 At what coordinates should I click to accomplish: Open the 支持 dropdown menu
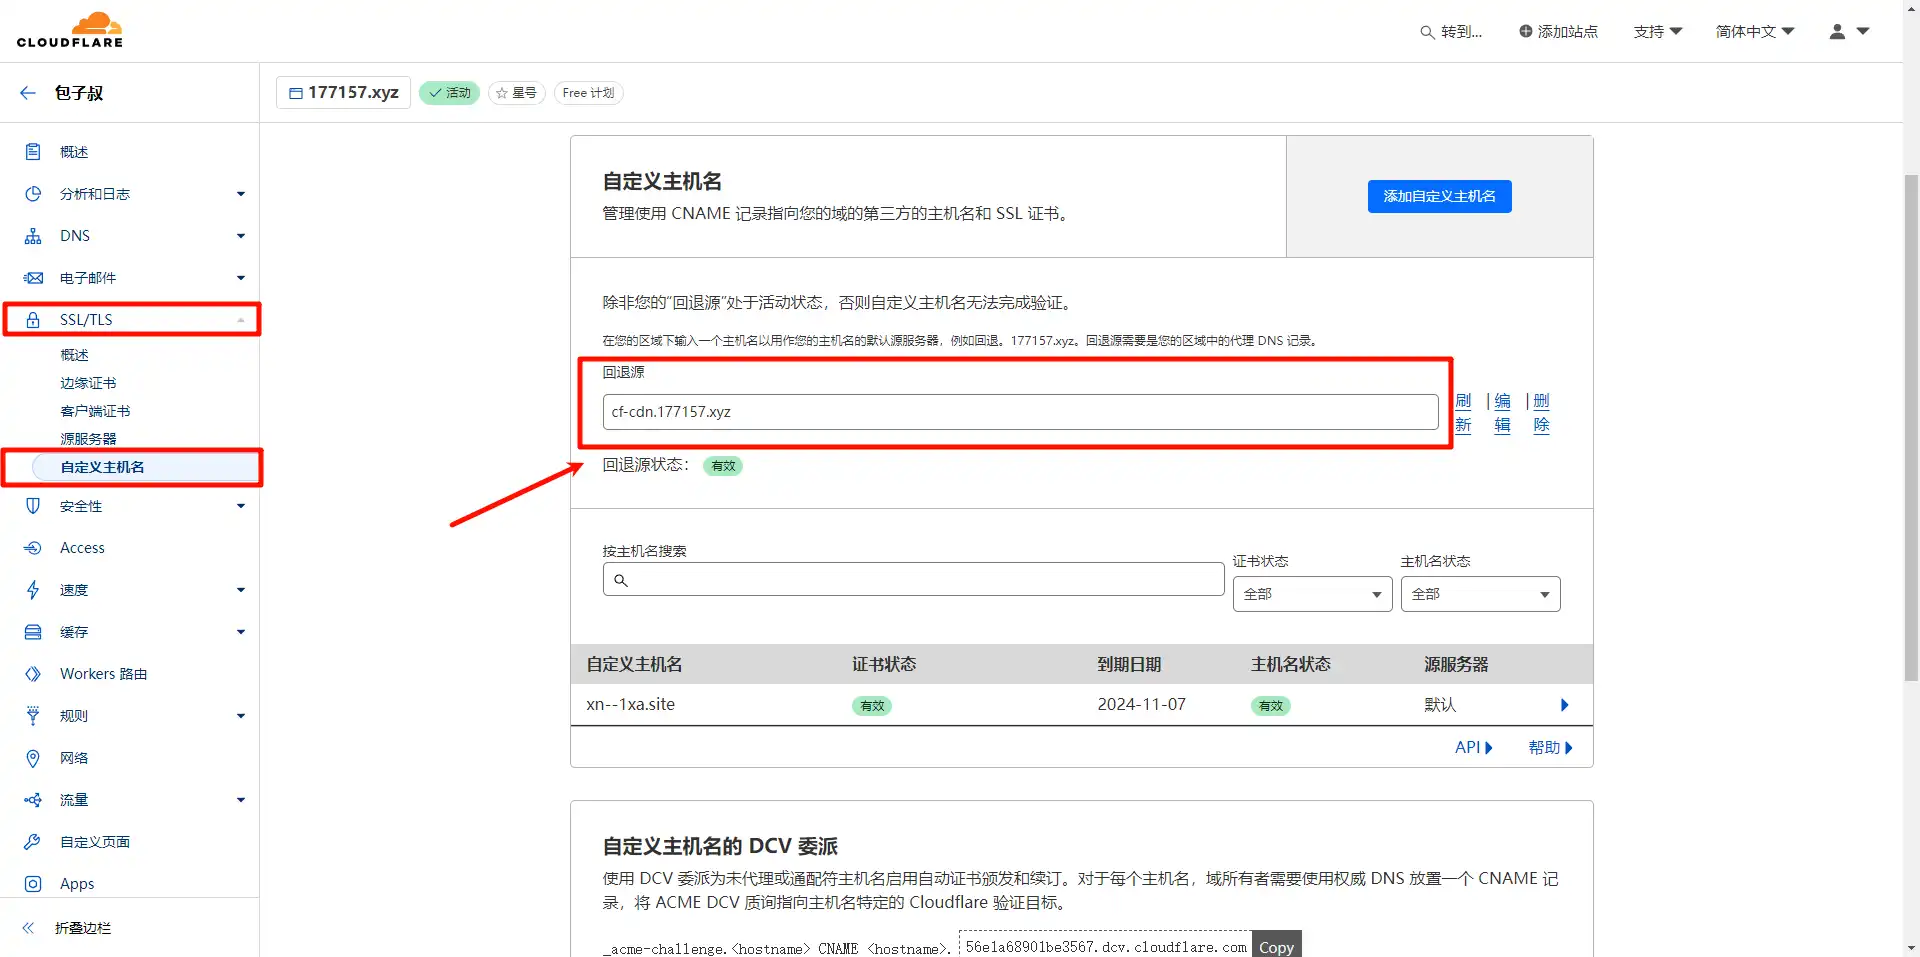pyautogui.click(x=1658, y=32)
